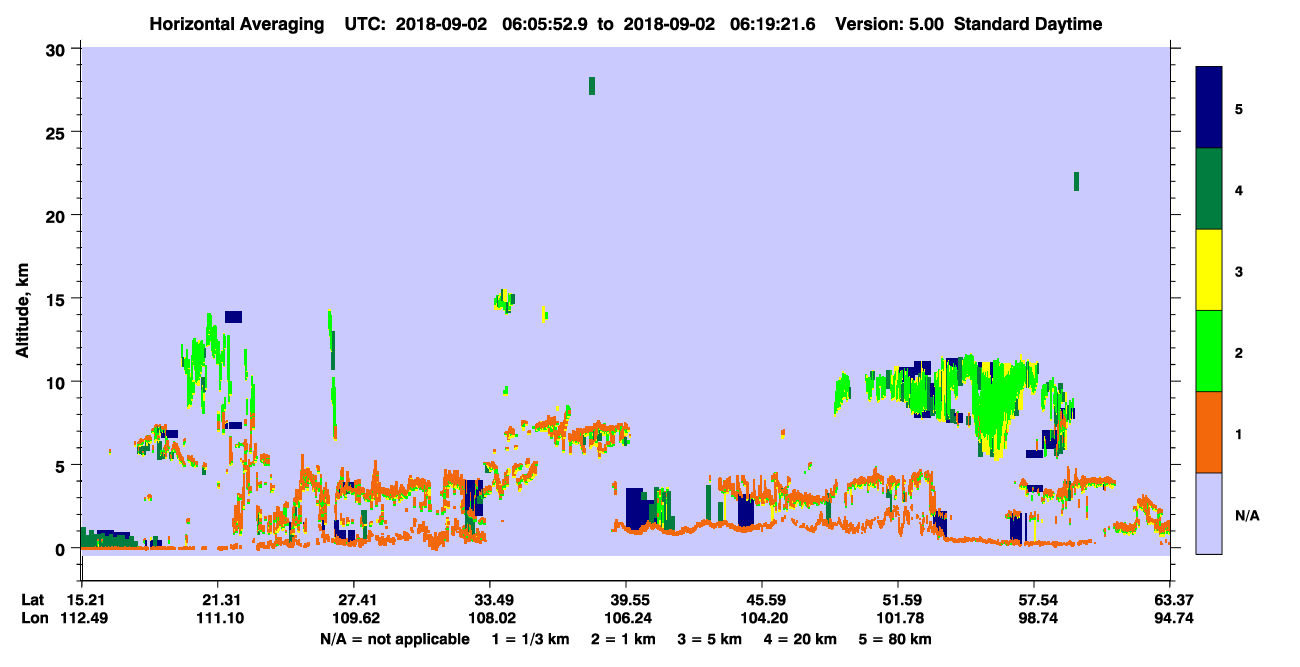Click the bright green colorbar segment labeled 2

click(x=1209, y=351)
